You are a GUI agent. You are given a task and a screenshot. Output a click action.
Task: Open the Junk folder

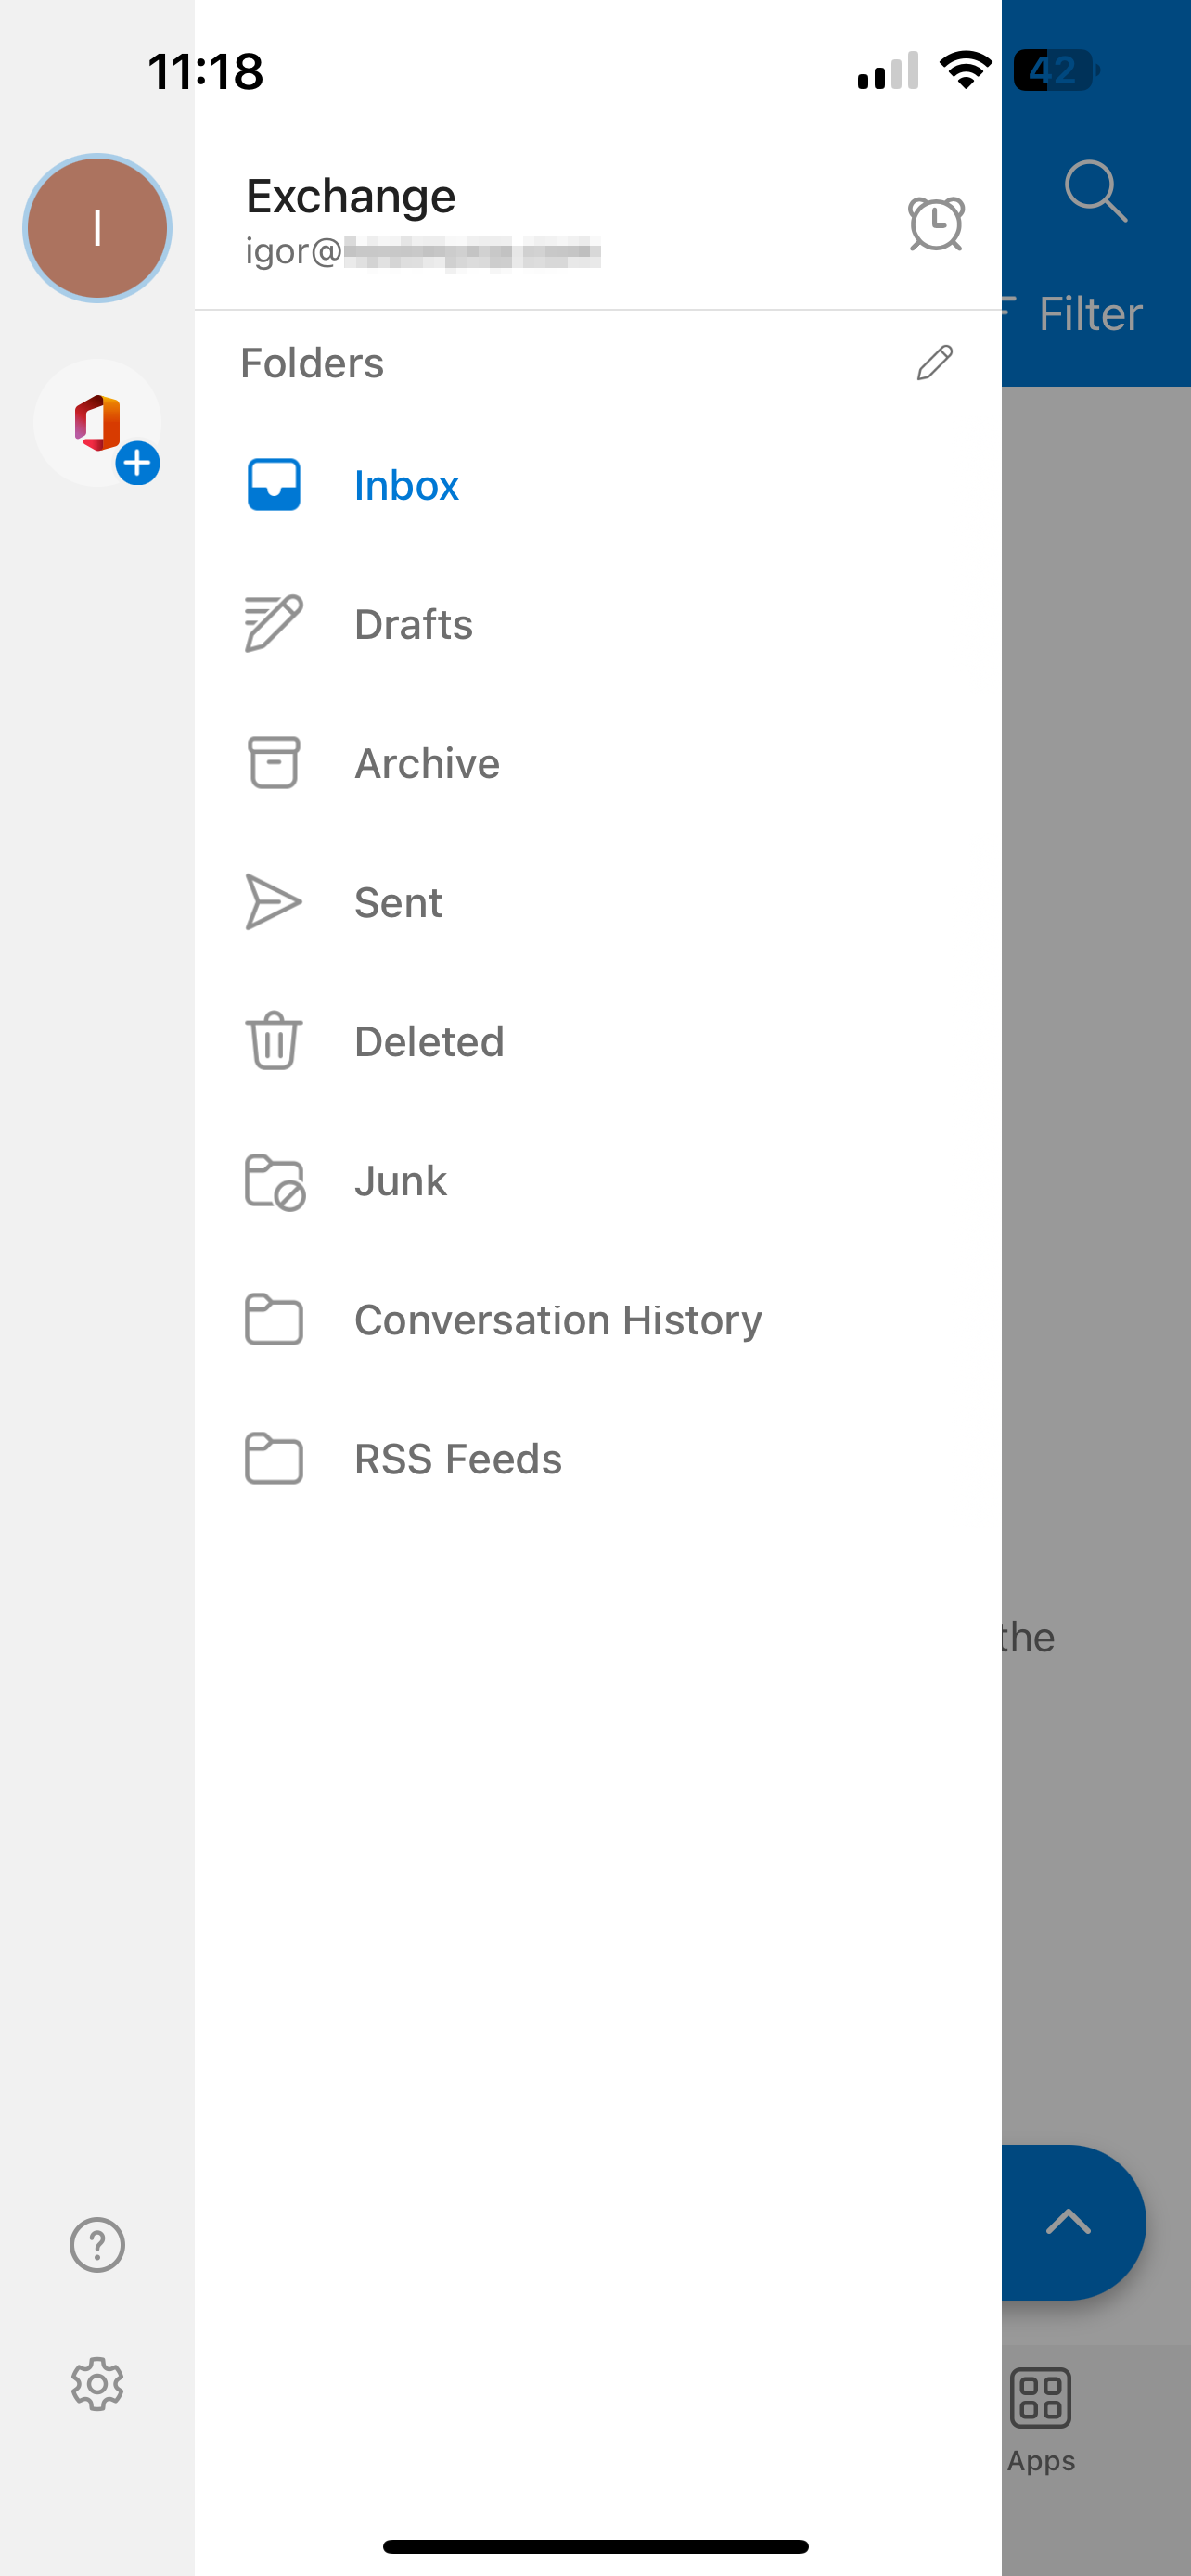point(400,1181)
